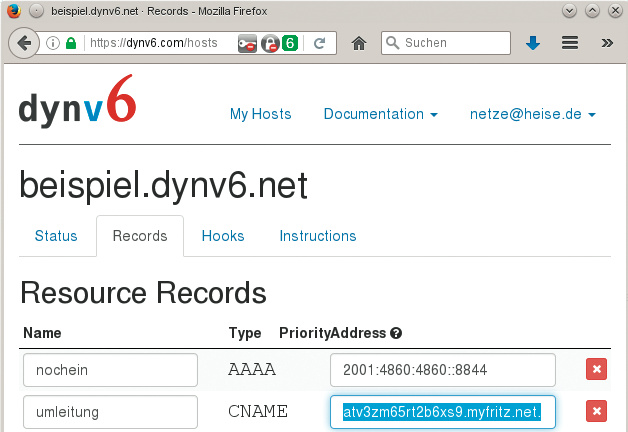Switch to the Status tab
628x432 pixels.
[56, 236]
